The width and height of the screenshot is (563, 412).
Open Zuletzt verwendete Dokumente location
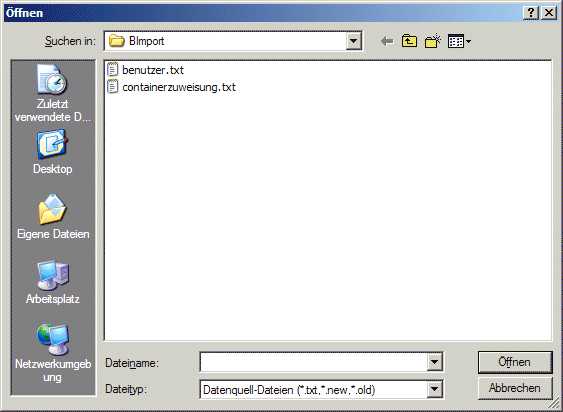pyautogui.click(x=53, y=93)
